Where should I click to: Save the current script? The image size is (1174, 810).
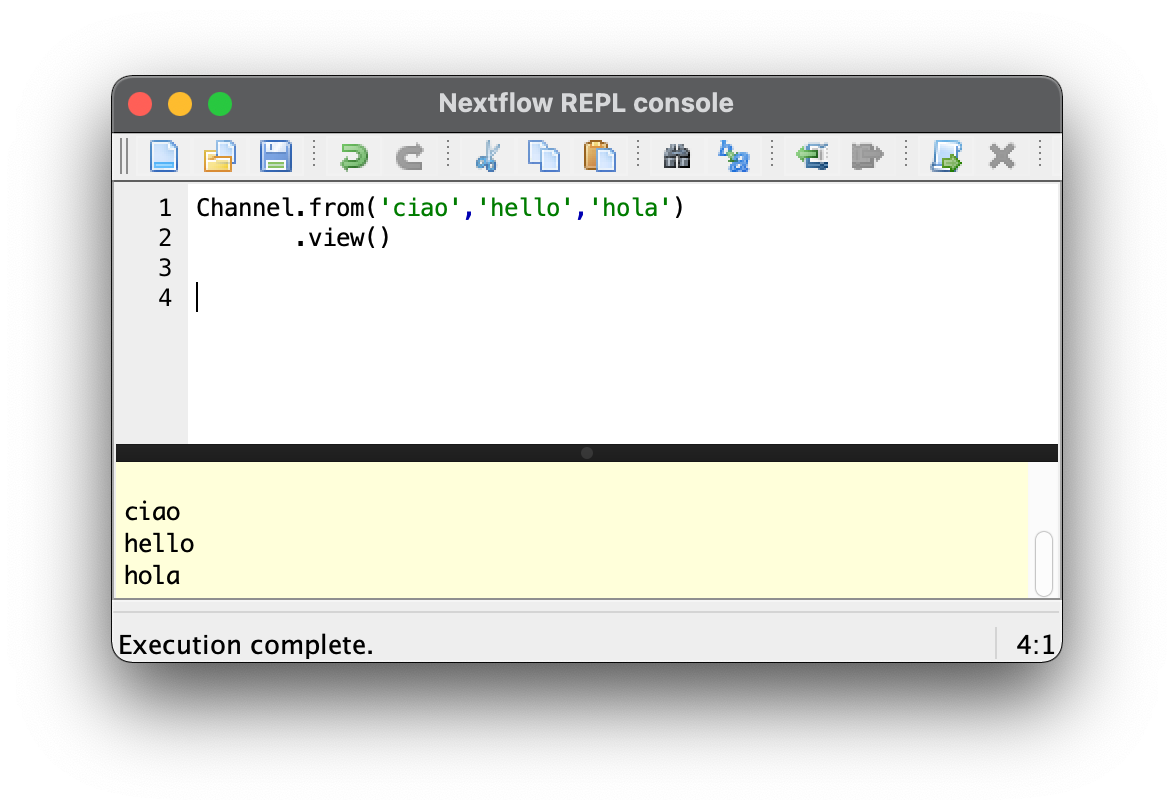pos(276,156)
